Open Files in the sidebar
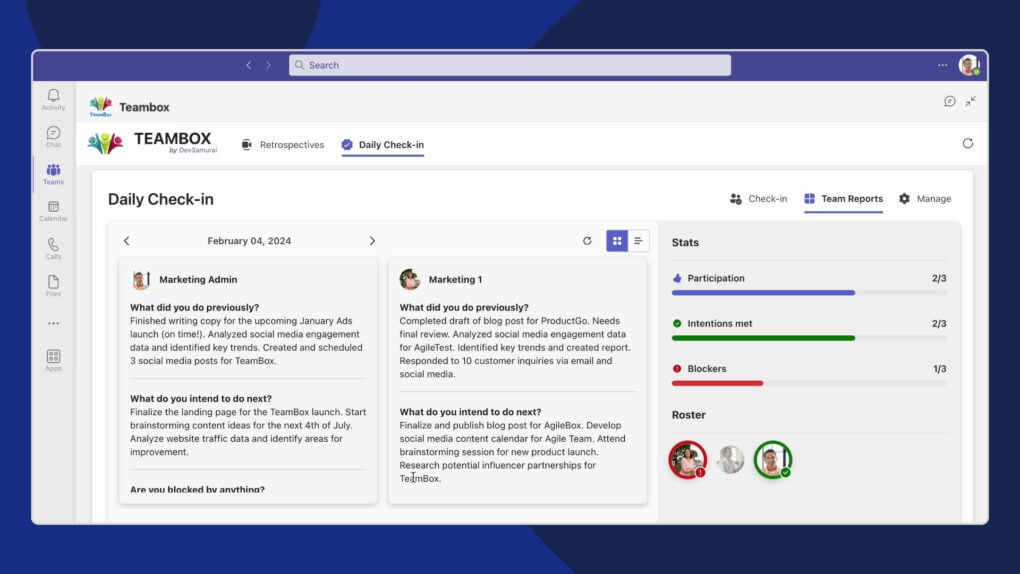This screenshot has height=574, width=1020. pos(53,286)
